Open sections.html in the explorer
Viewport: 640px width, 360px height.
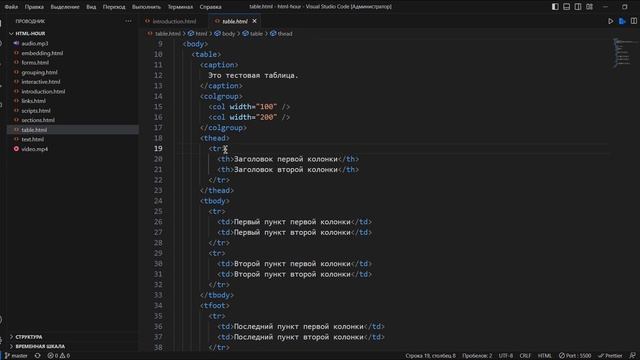pos(38,120)
